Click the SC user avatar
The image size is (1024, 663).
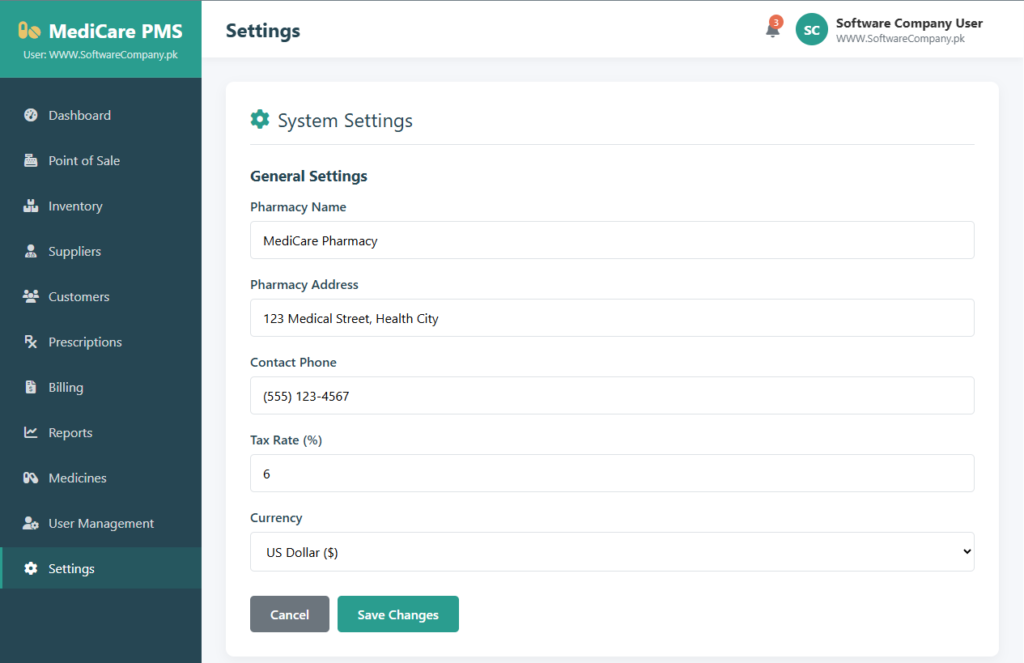(x=811, y=30)
